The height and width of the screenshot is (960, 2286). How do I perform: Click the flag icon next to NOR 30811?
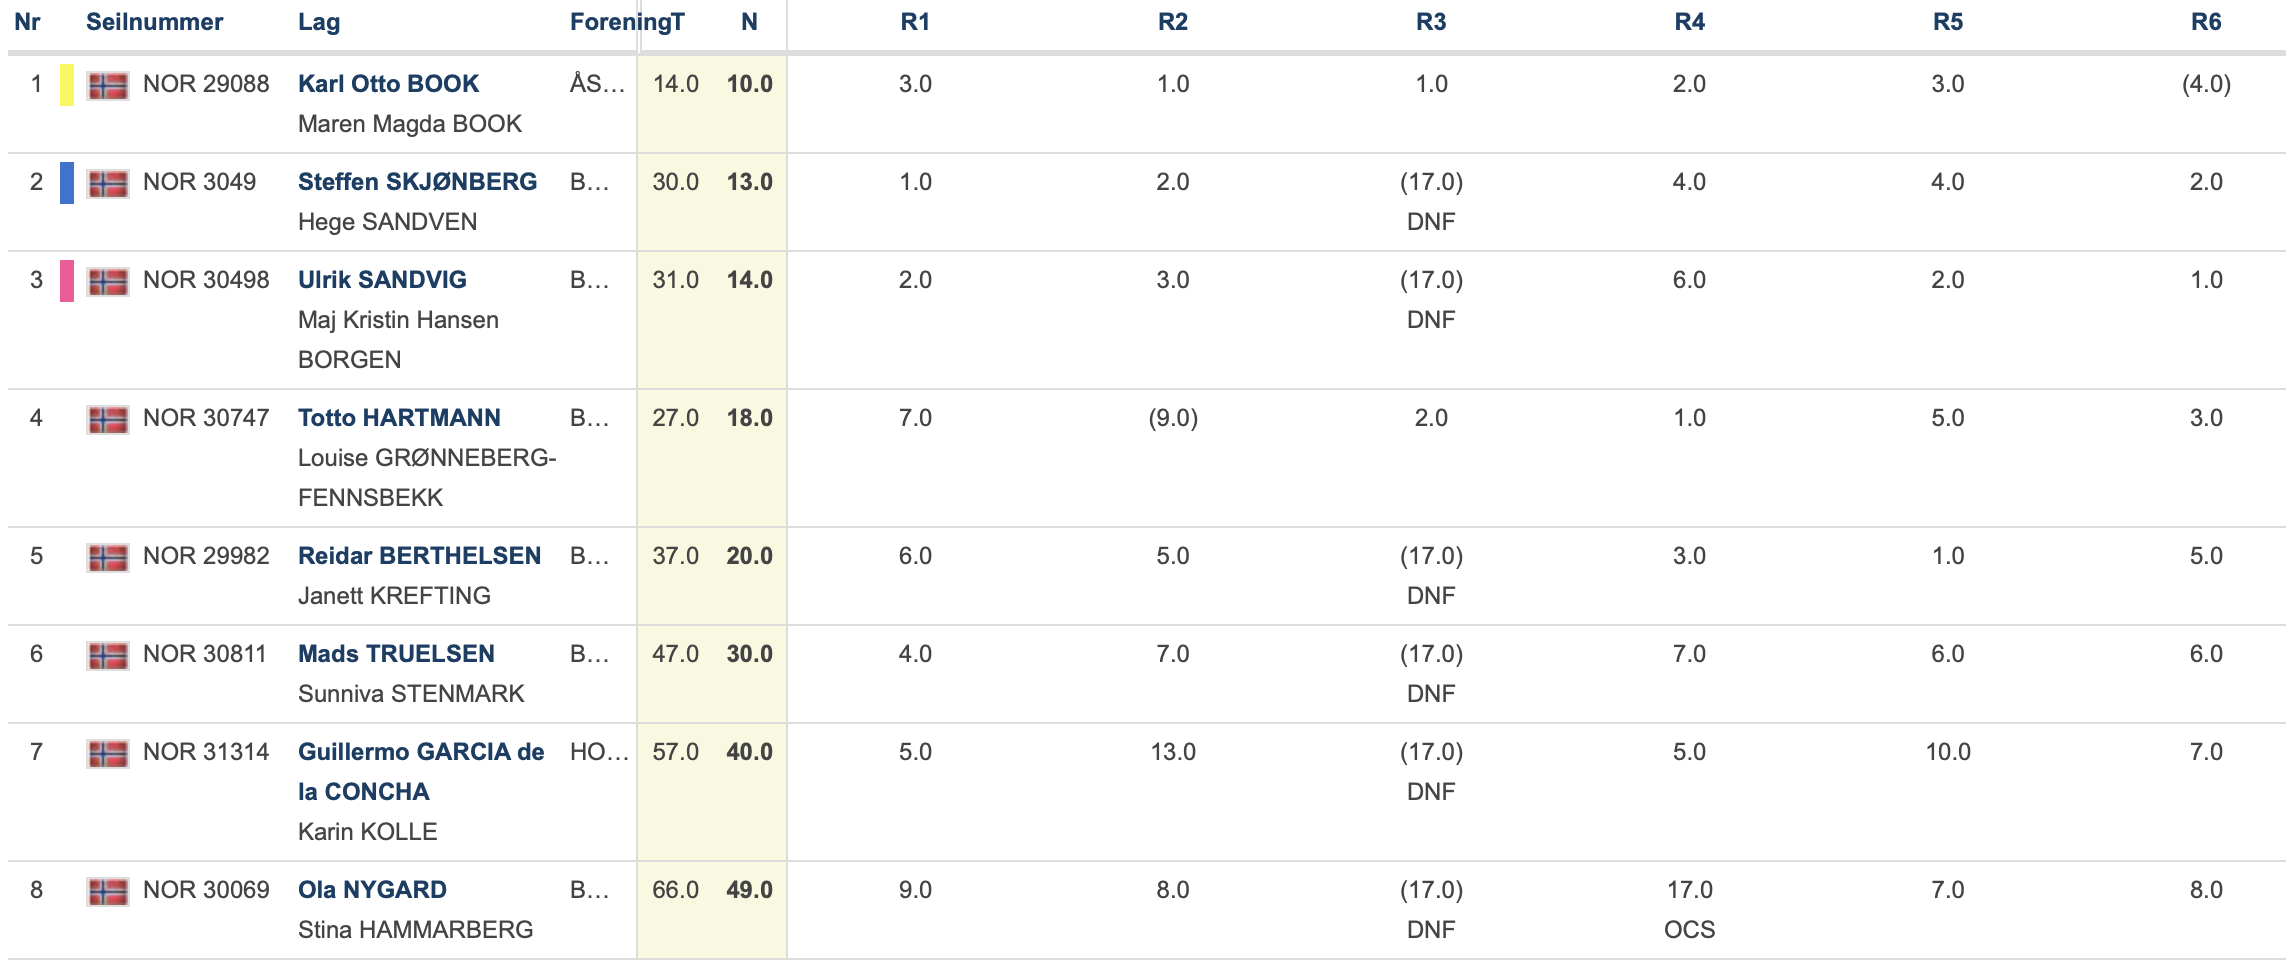(x=108, y=656)
